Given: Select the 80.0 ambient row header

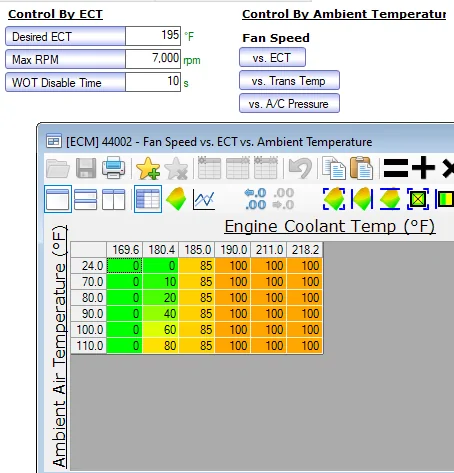Looking at the screenshot, I should 89,298.
